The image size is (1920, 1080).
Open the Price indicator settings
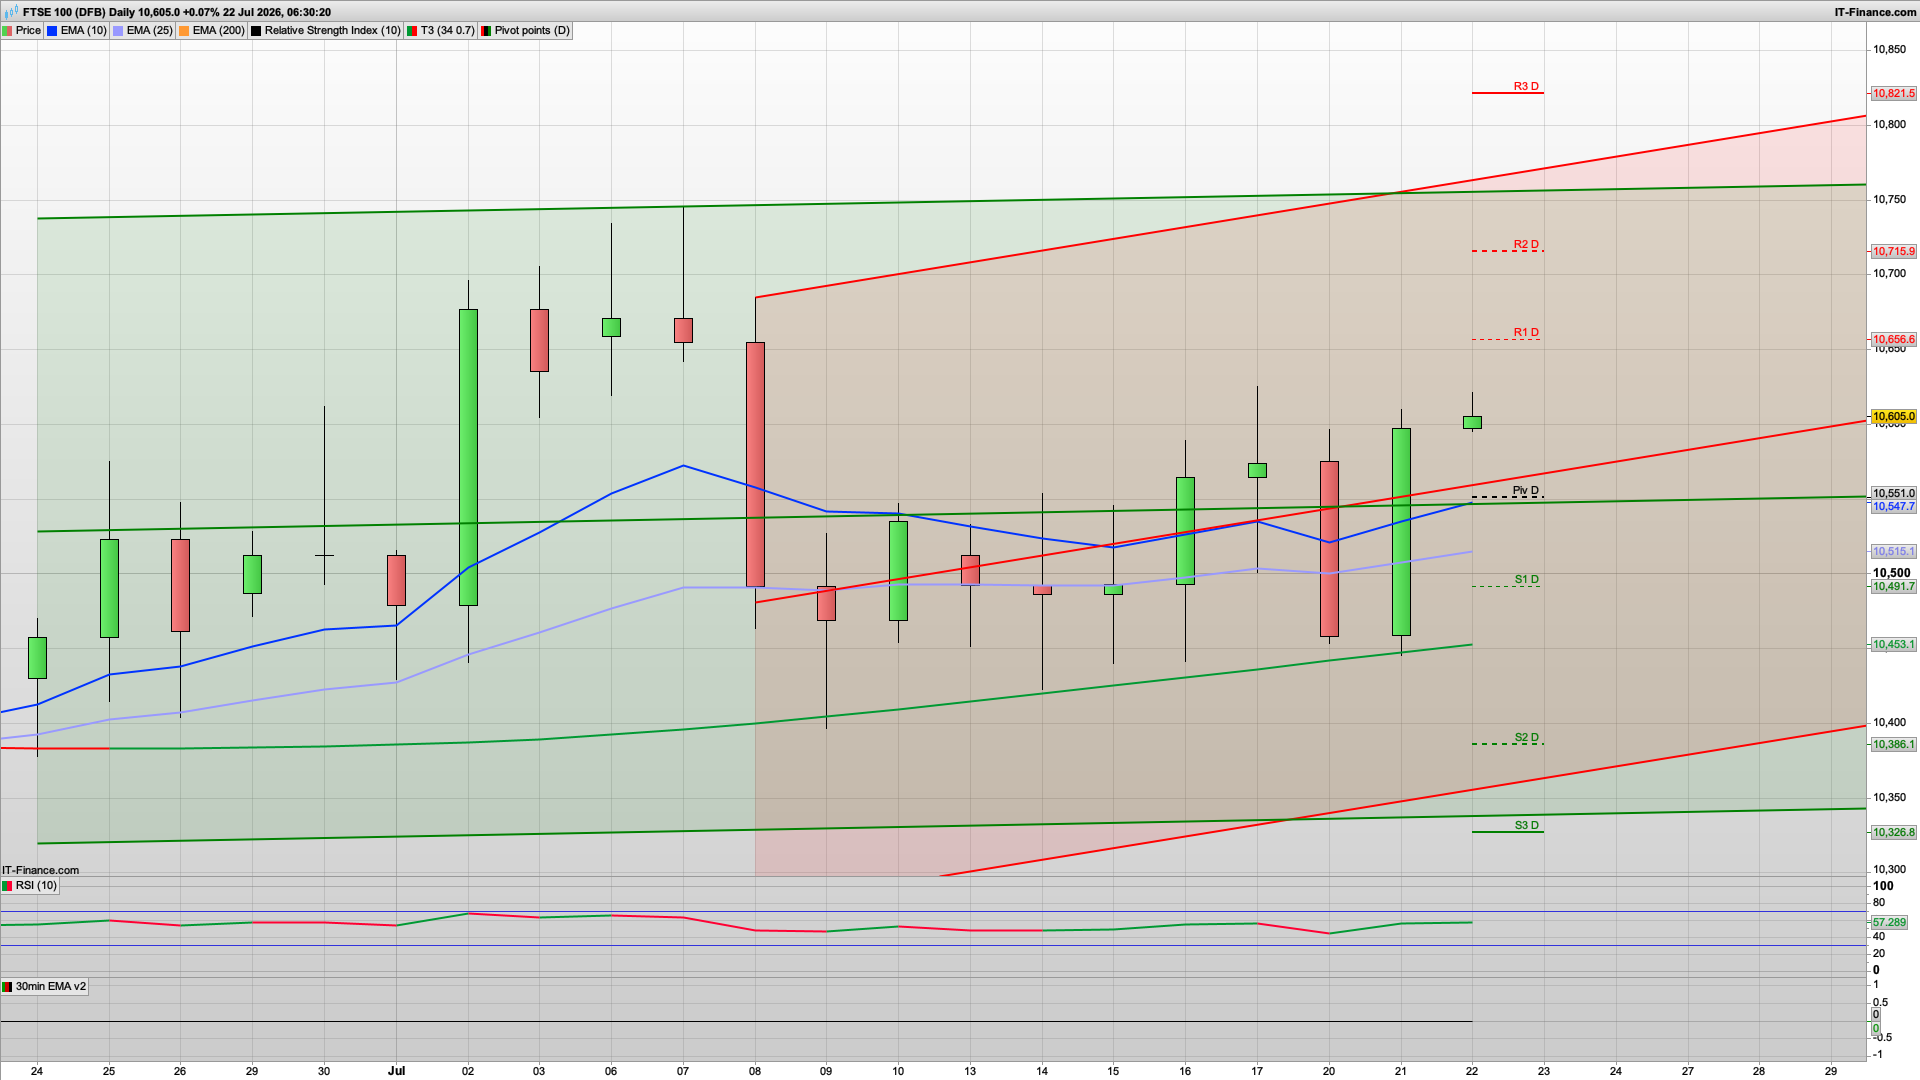(x=22, y=31)
